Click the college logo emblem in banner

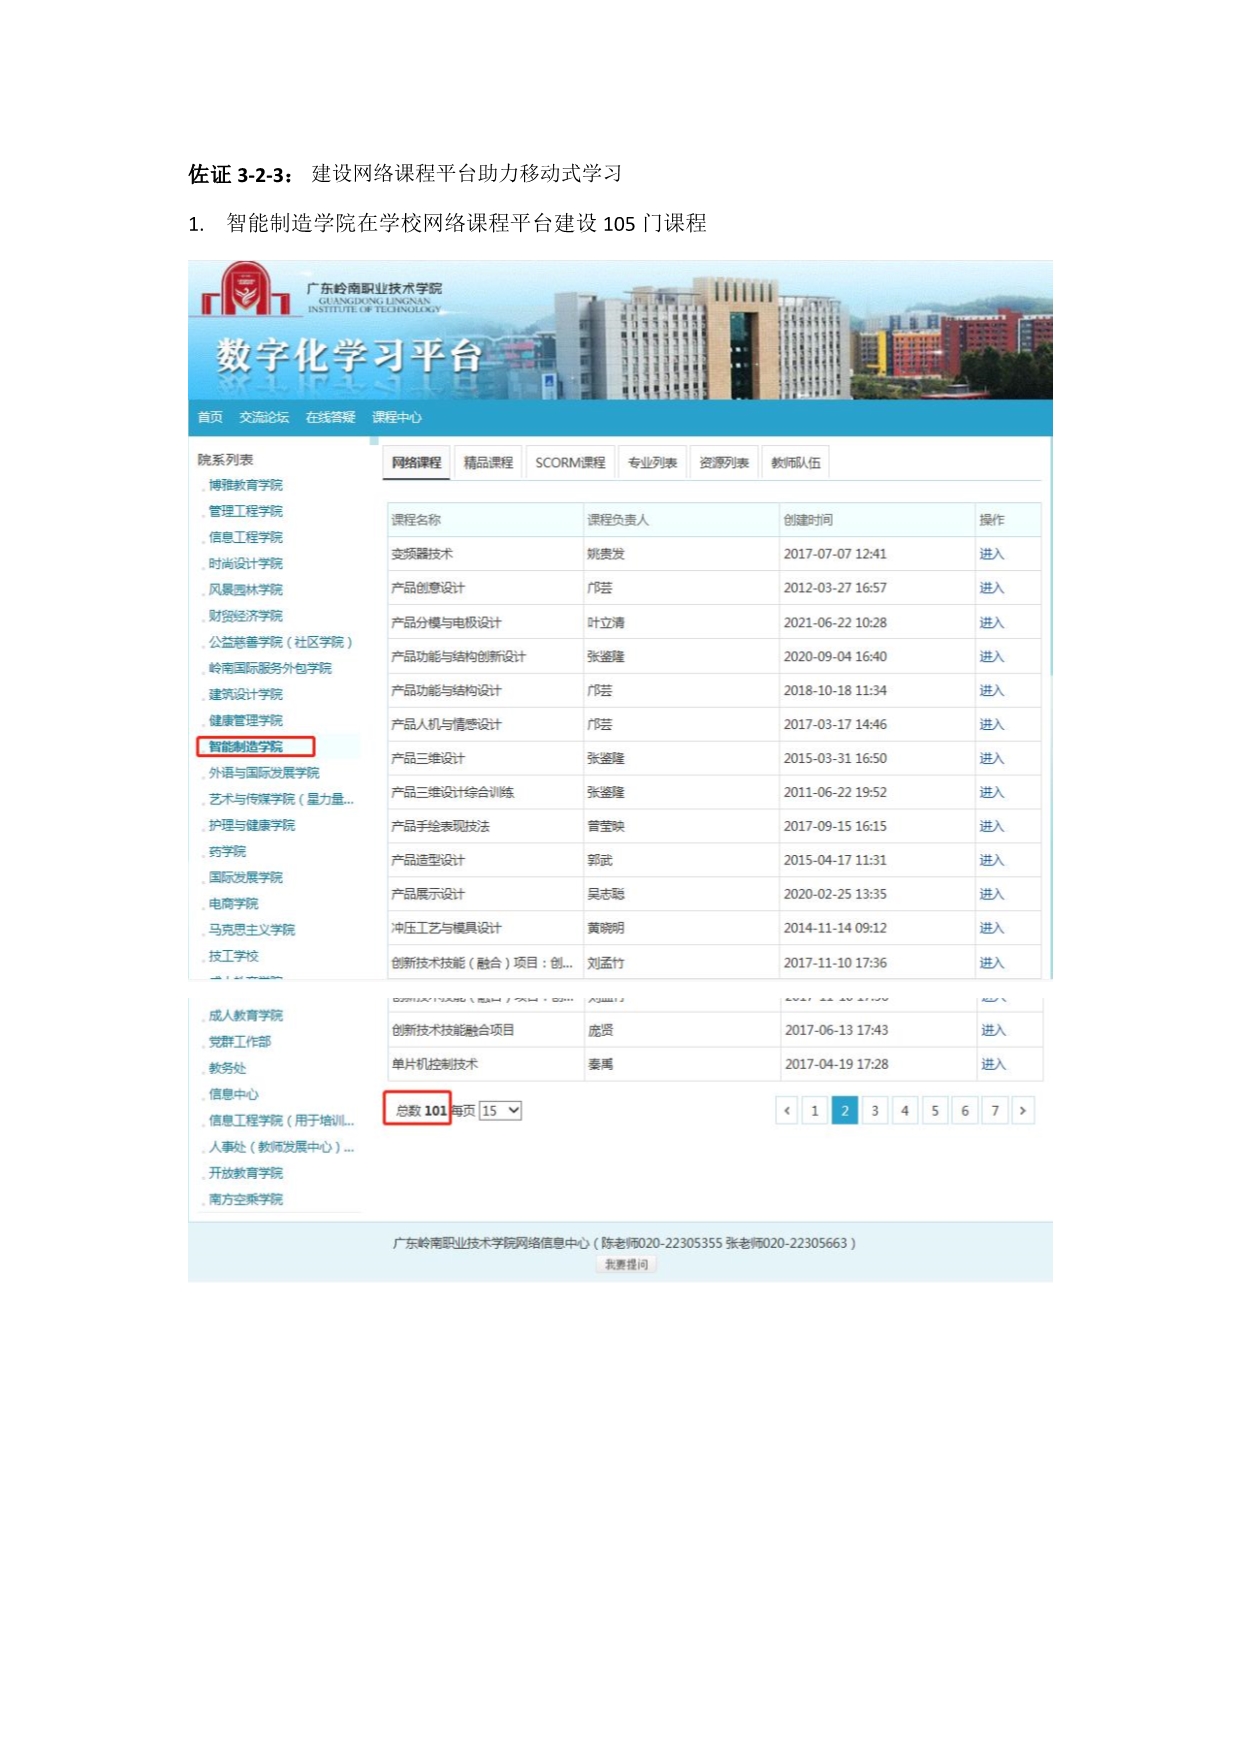click(x=245, y=289)
